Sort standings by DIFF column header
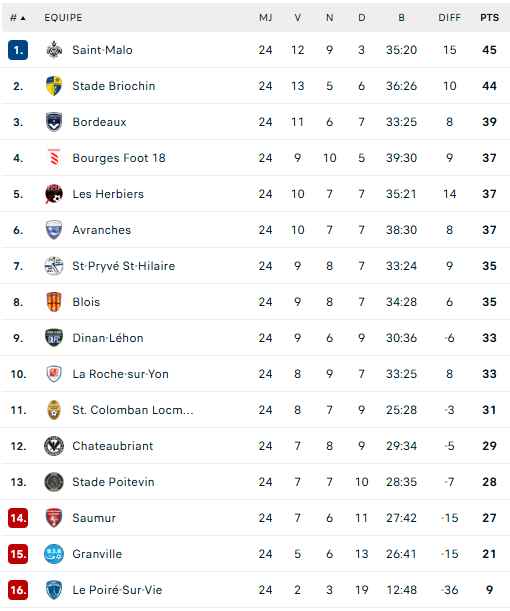Viewport: 510px width, 611px height. pyautogui.click(x=449, y=18)
